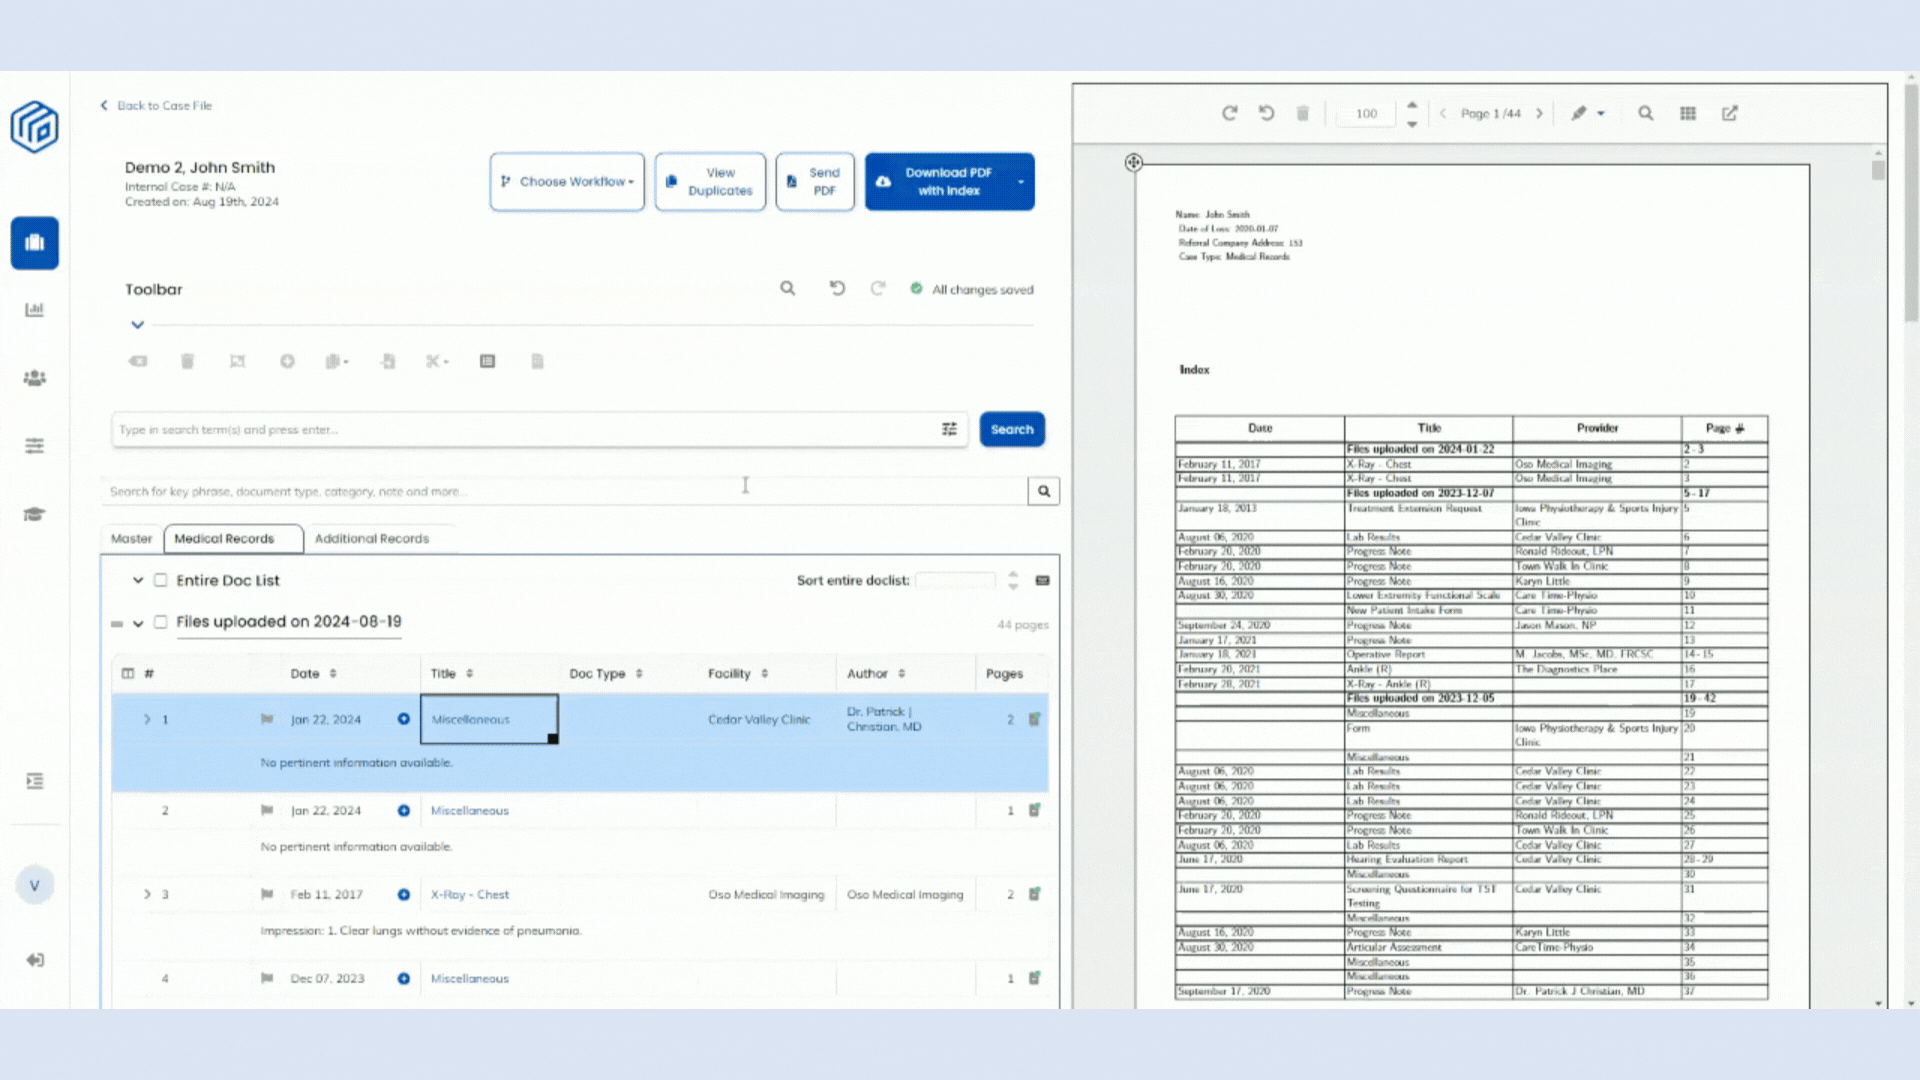1920x1080 pixels.
Task: Open the analytics chart sidebar icon
Action: pos(35,310)
